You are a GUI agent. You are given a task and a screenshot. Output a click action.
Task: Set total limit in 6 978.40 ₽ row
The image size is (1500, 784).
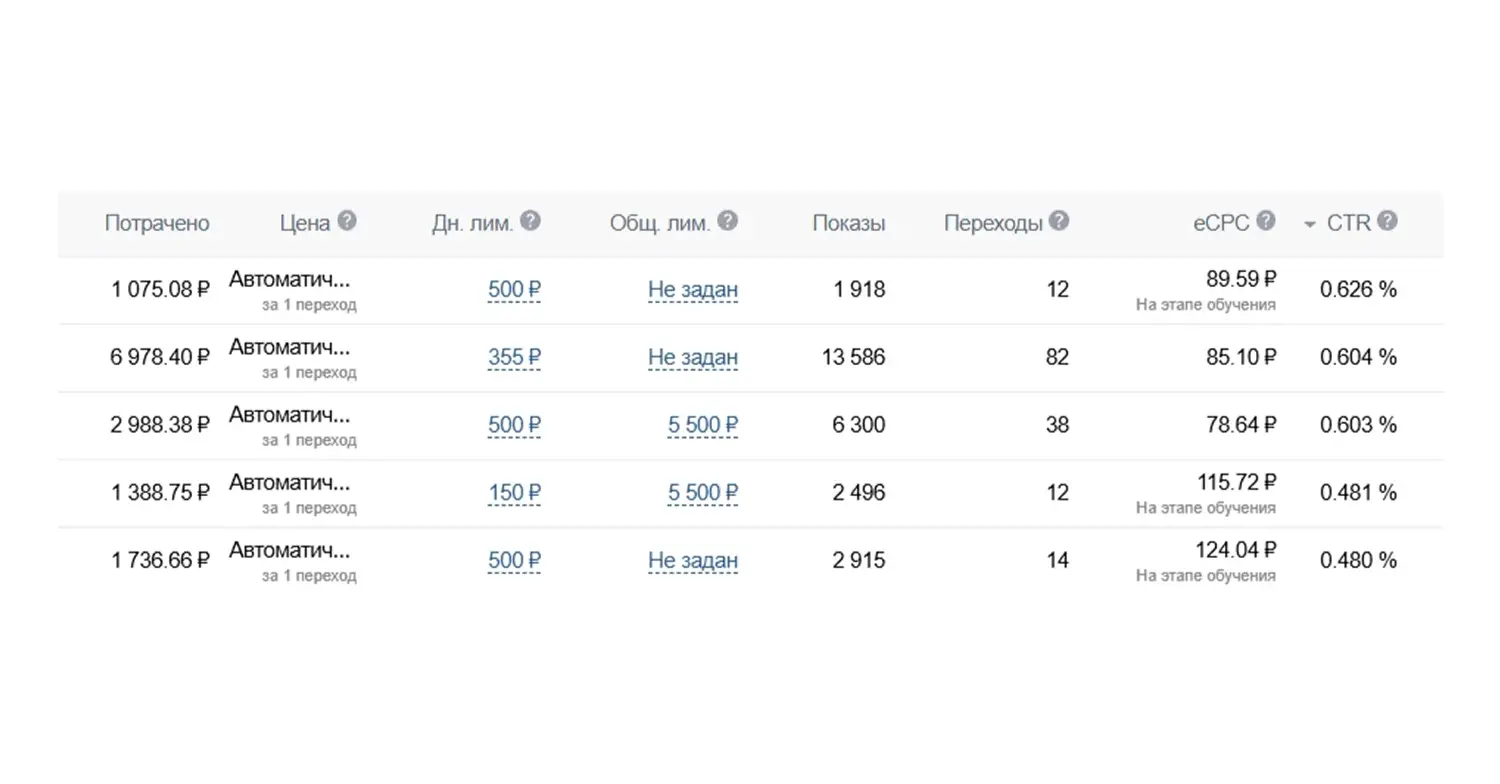tap(692, 357)
